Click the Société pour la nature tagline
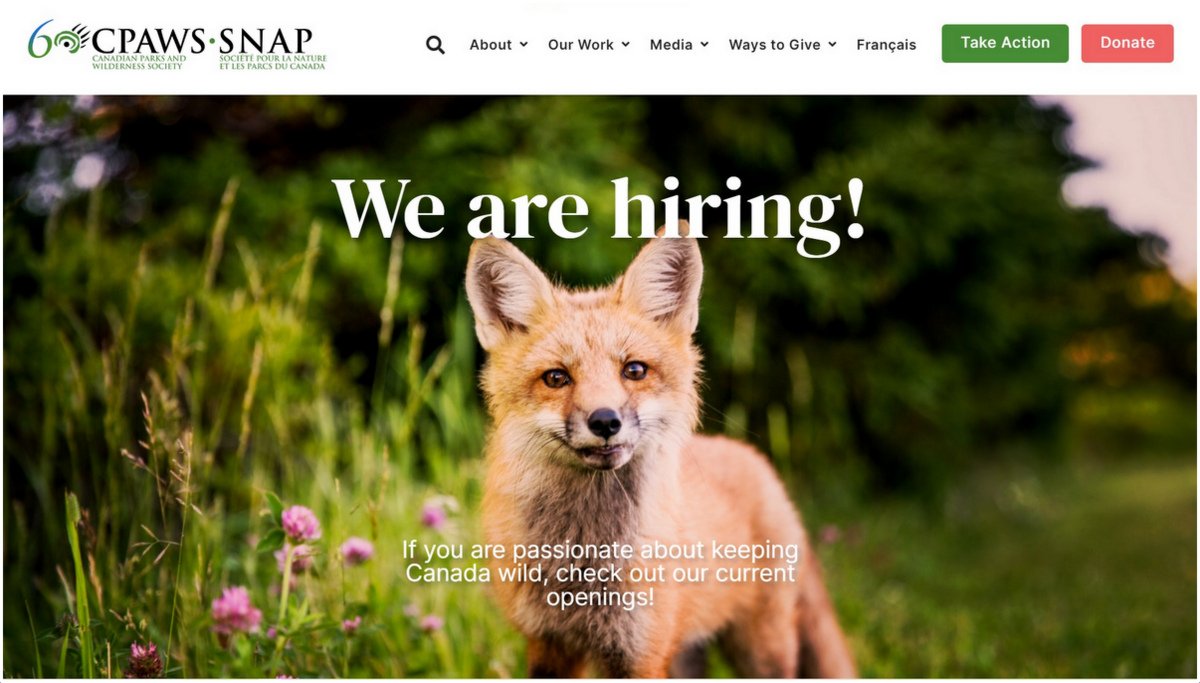 click(x=272, y=62)
